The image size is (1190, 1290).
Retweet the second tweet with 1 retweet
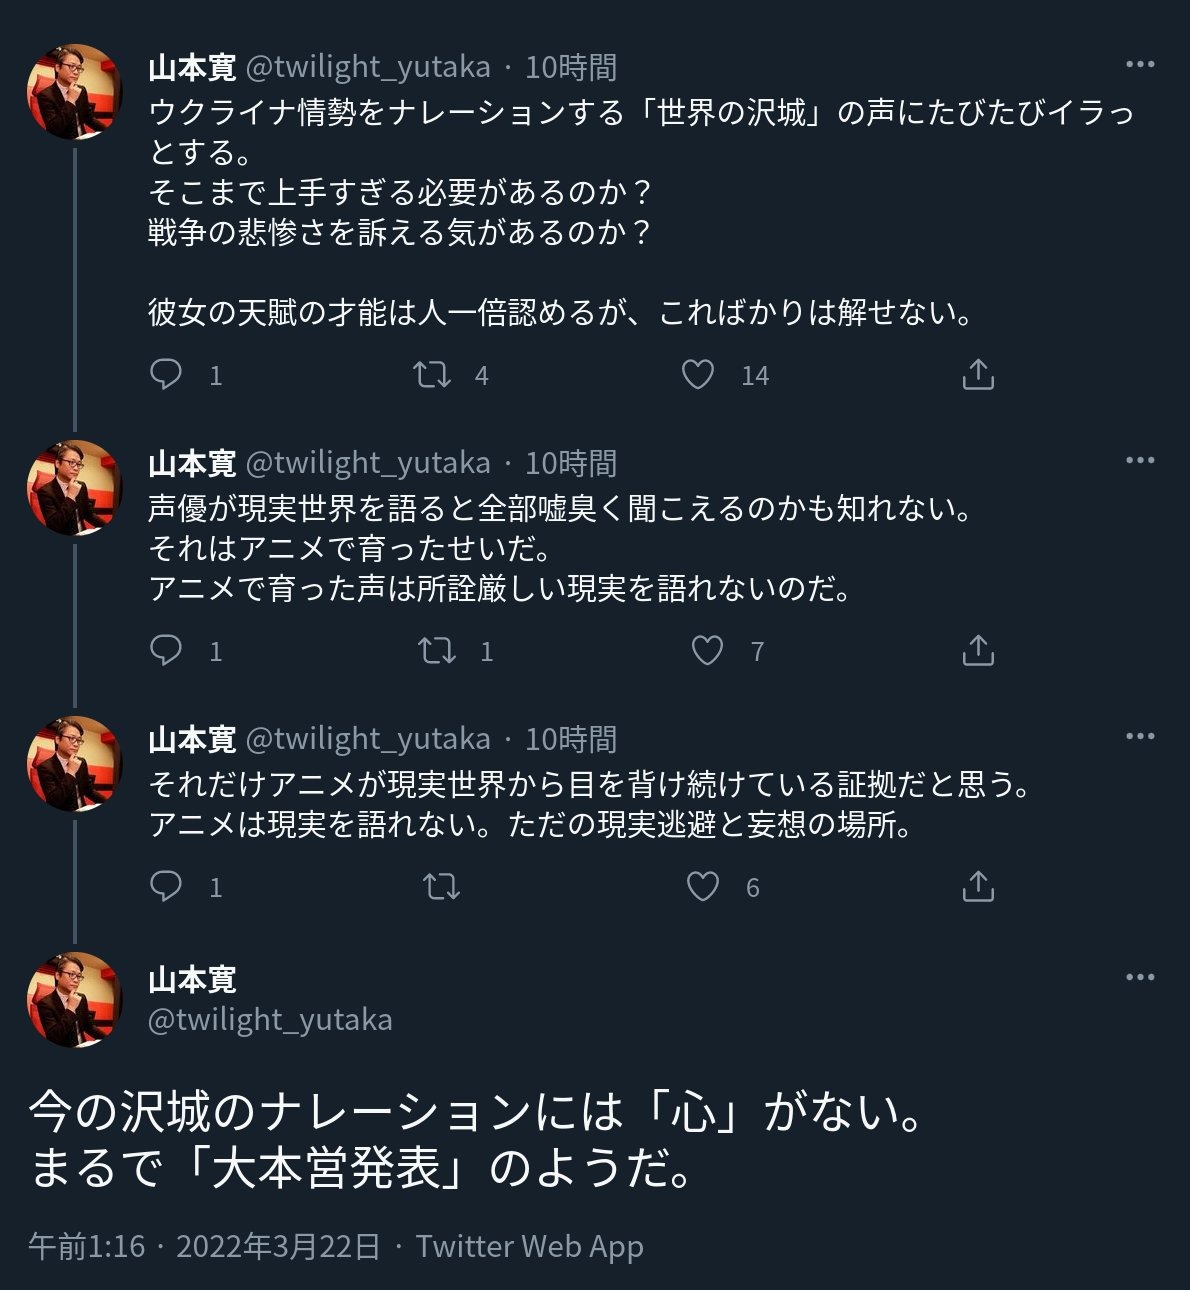[437, 651]
